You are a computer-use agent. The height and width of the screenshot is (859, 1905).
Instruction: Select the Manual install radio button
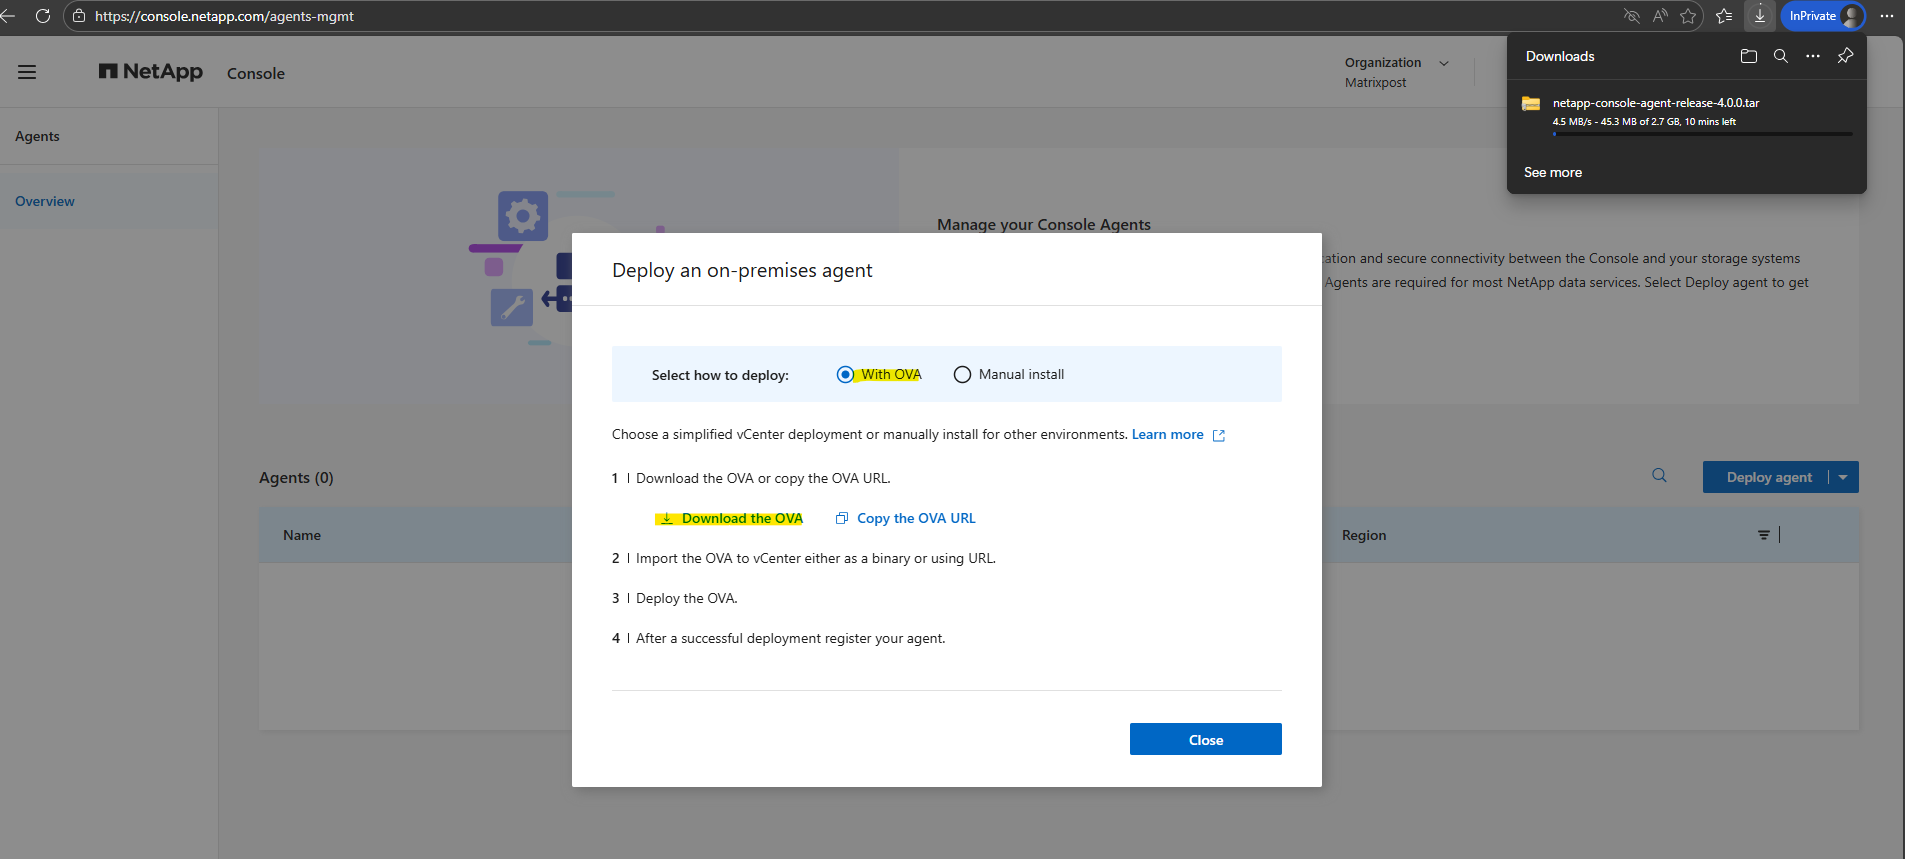962,374
